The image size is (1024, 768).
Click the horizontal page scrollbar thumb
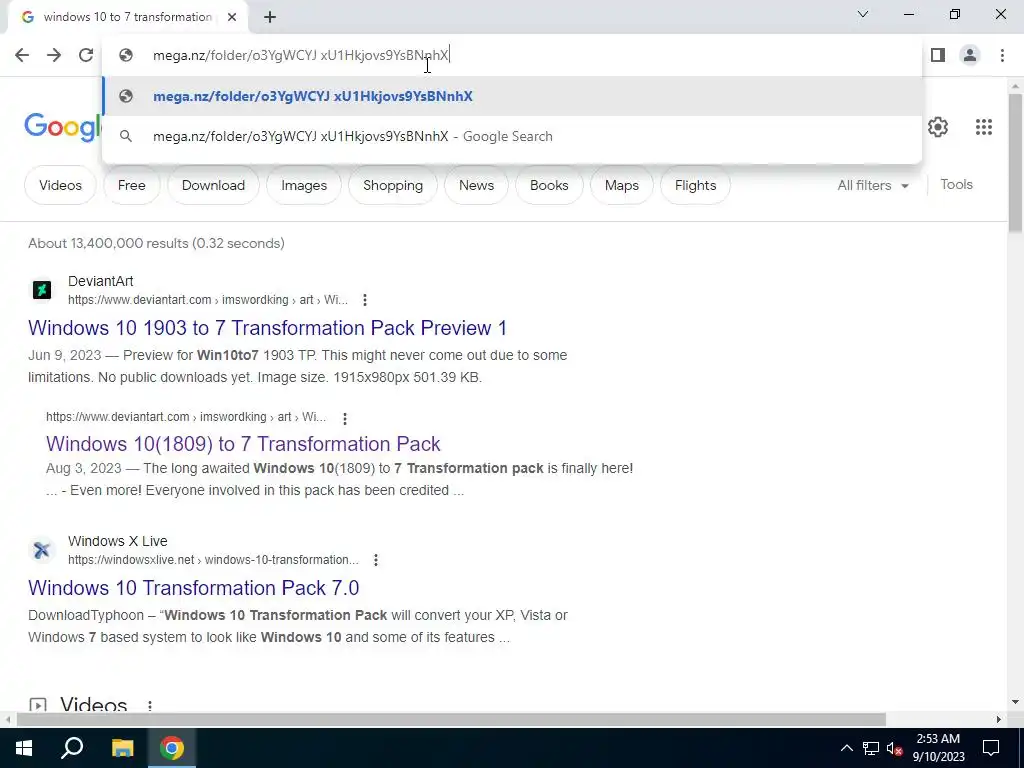click(x=451, y=719)
